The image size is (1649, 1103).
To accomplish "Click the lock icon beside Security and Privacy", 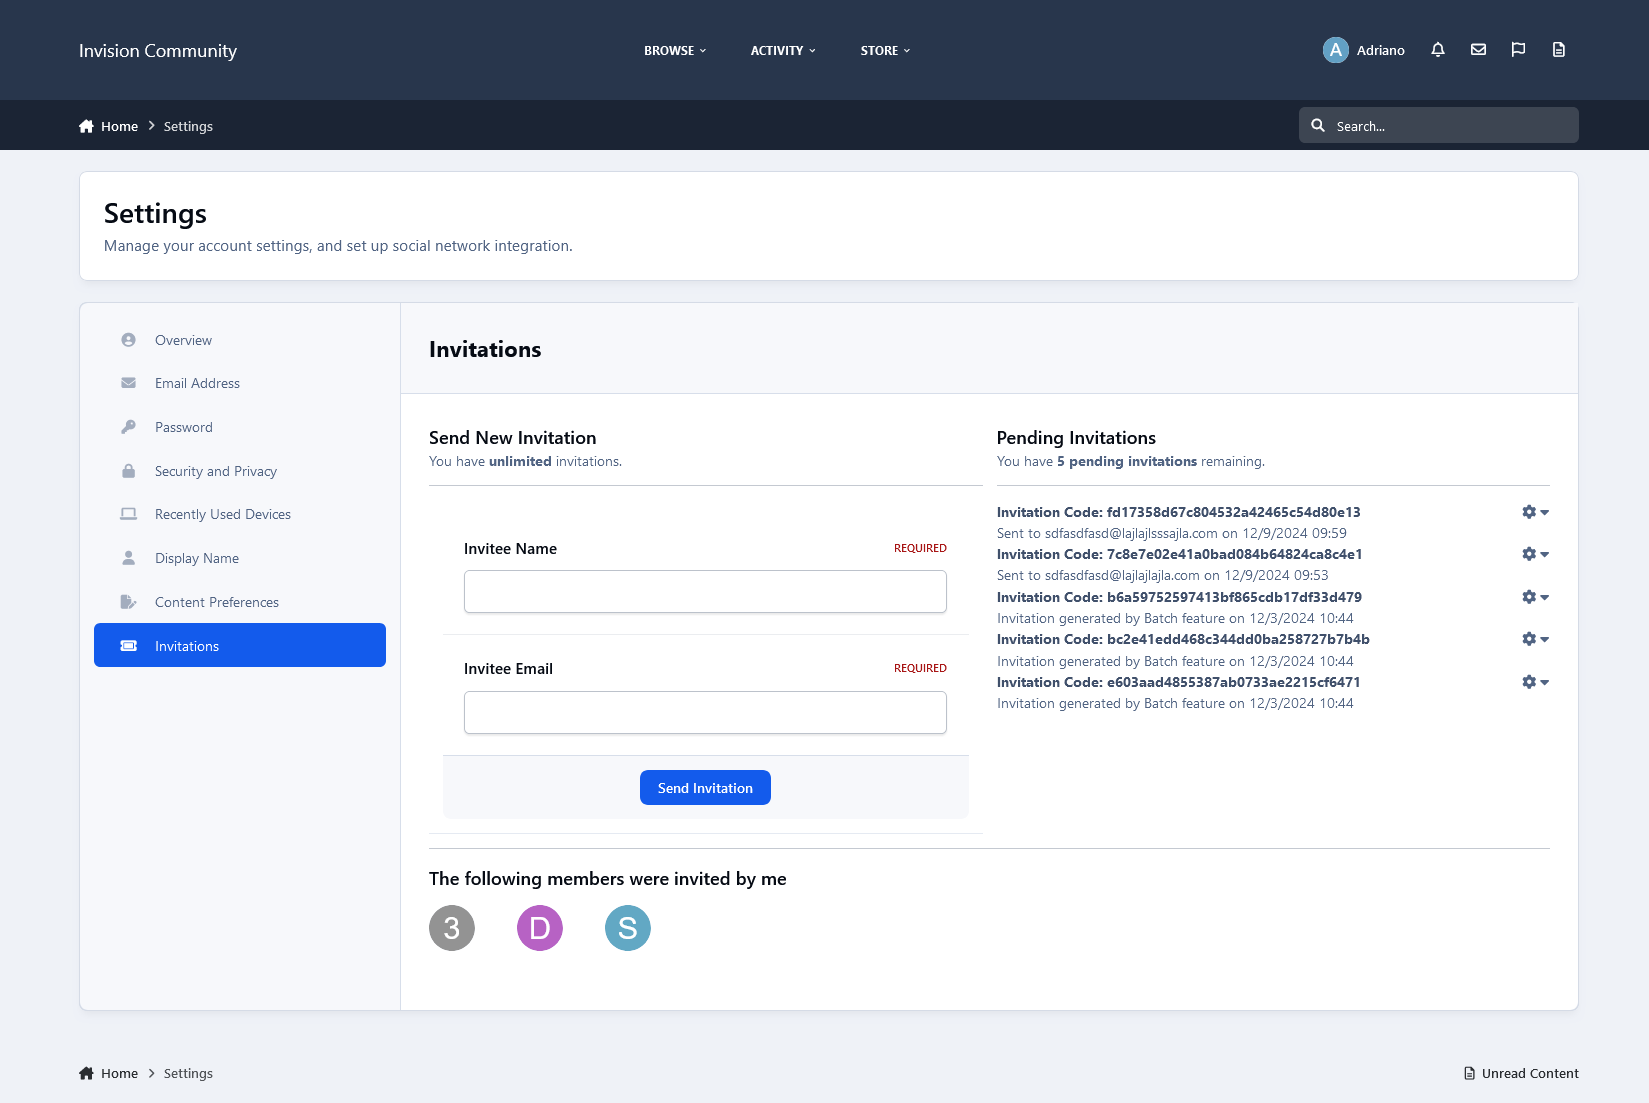I will point(128,470).
